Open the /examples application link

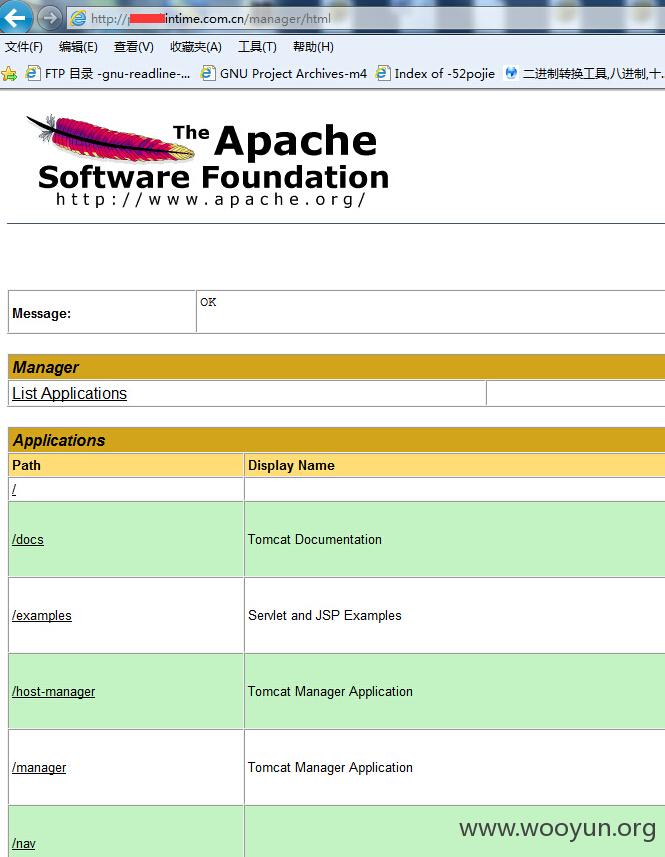pos(42,615)
